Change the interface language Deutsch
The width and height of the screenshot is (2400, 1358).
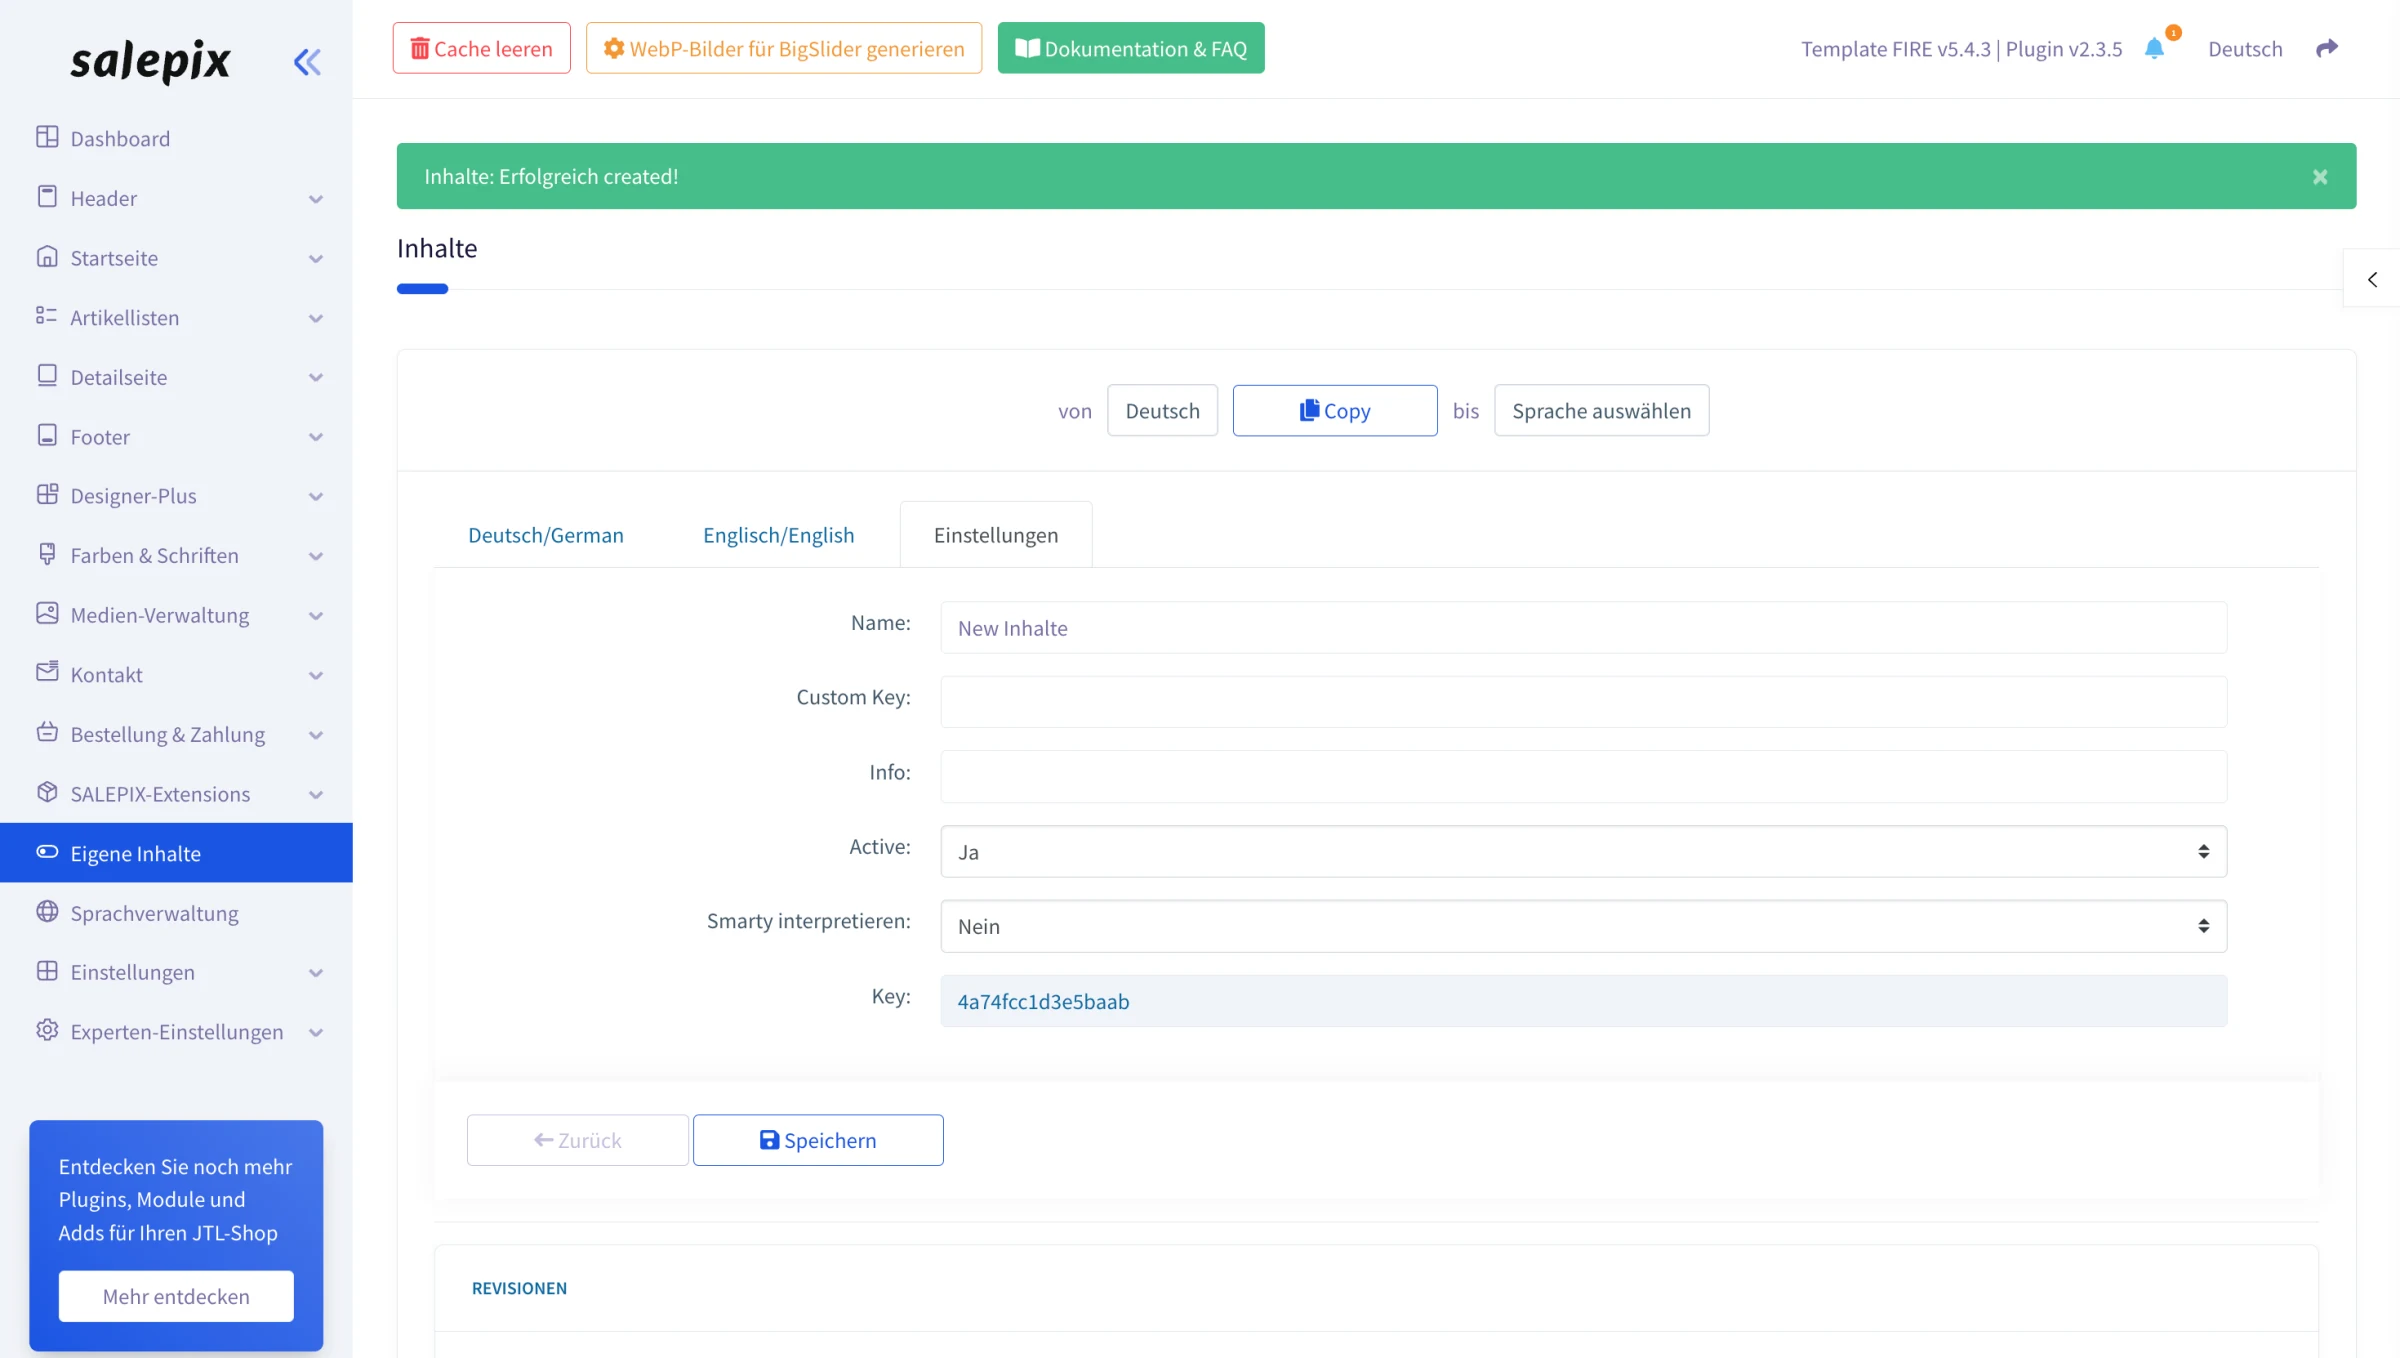tap(2245, 49)
